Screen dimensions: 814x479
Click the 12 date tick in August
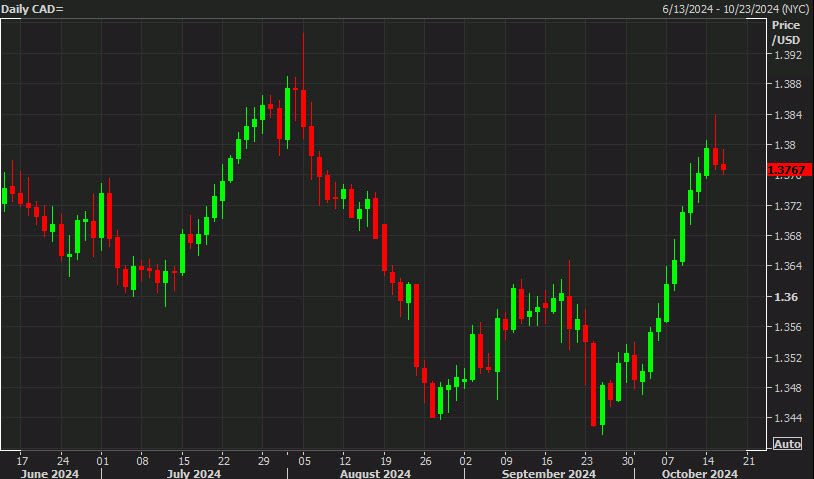[x=345, y=461]
